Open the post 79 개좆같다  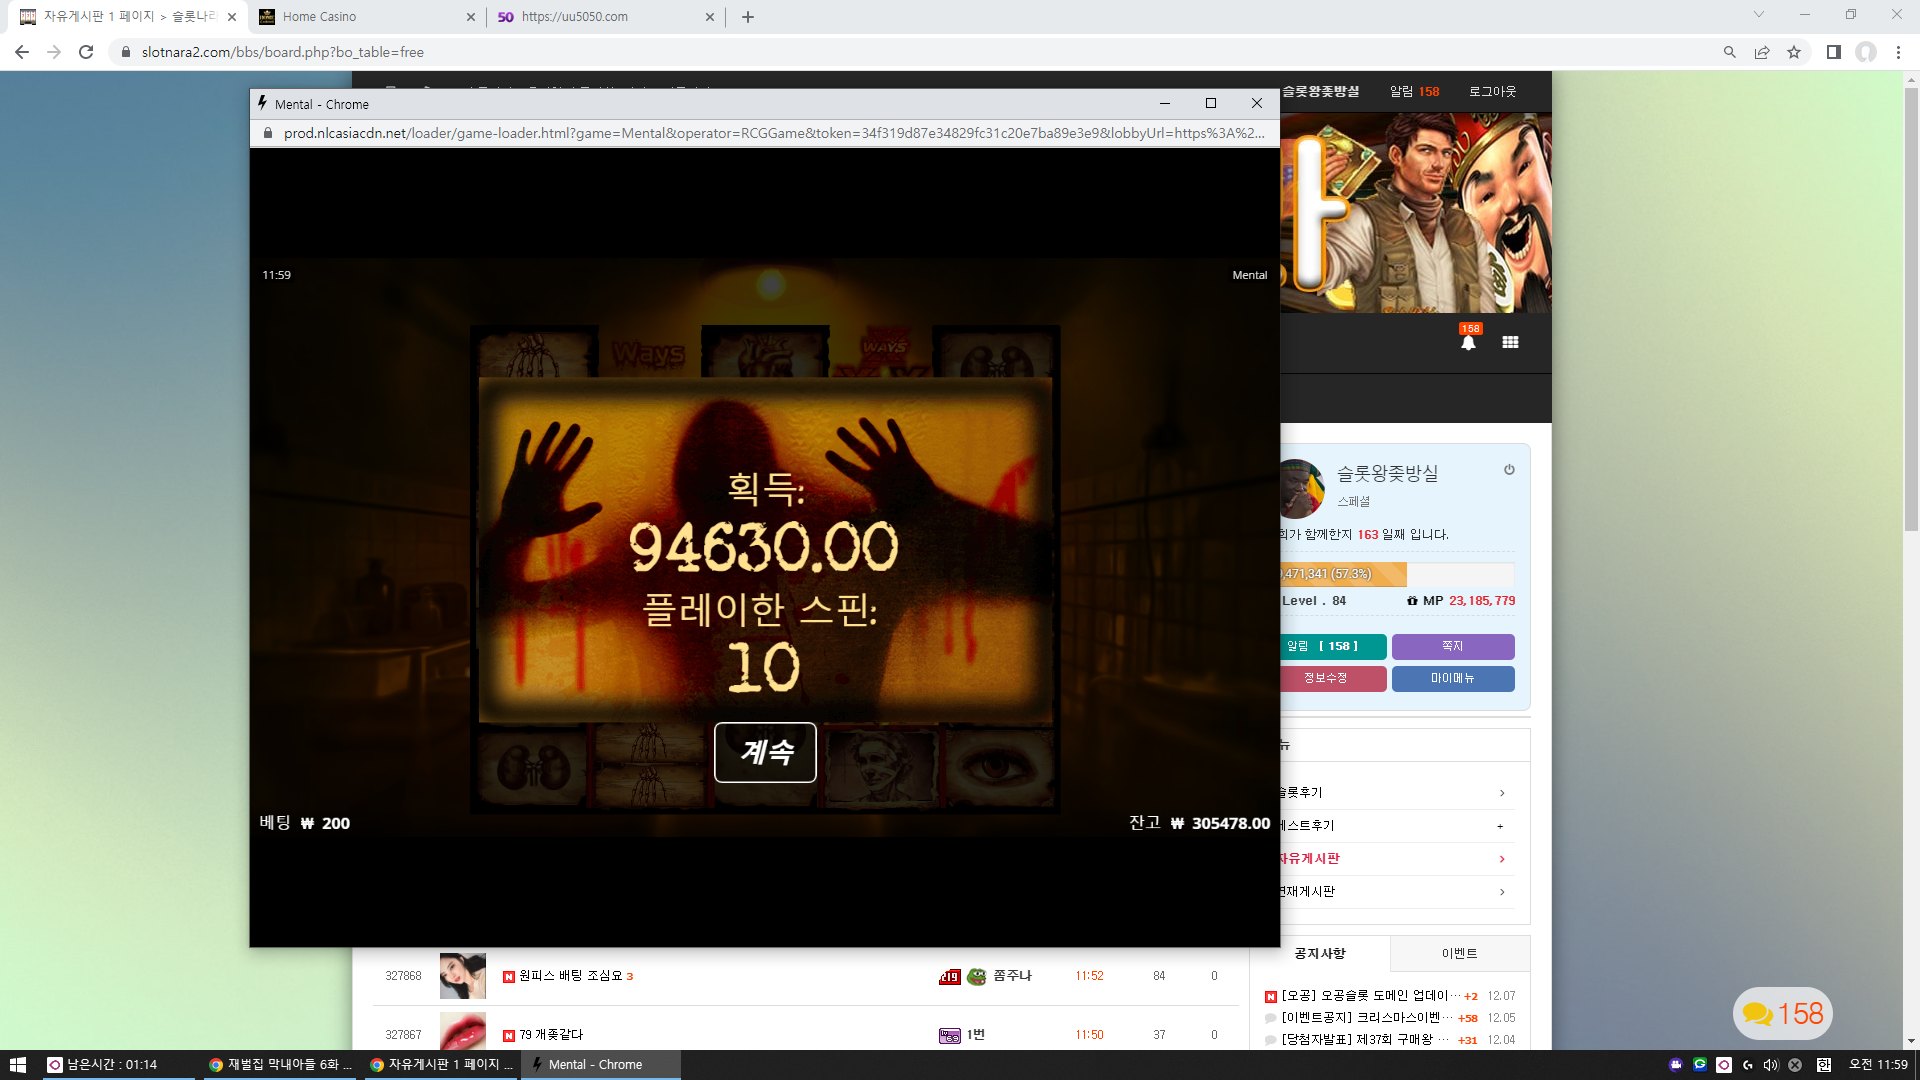[x=551, y=1035]
